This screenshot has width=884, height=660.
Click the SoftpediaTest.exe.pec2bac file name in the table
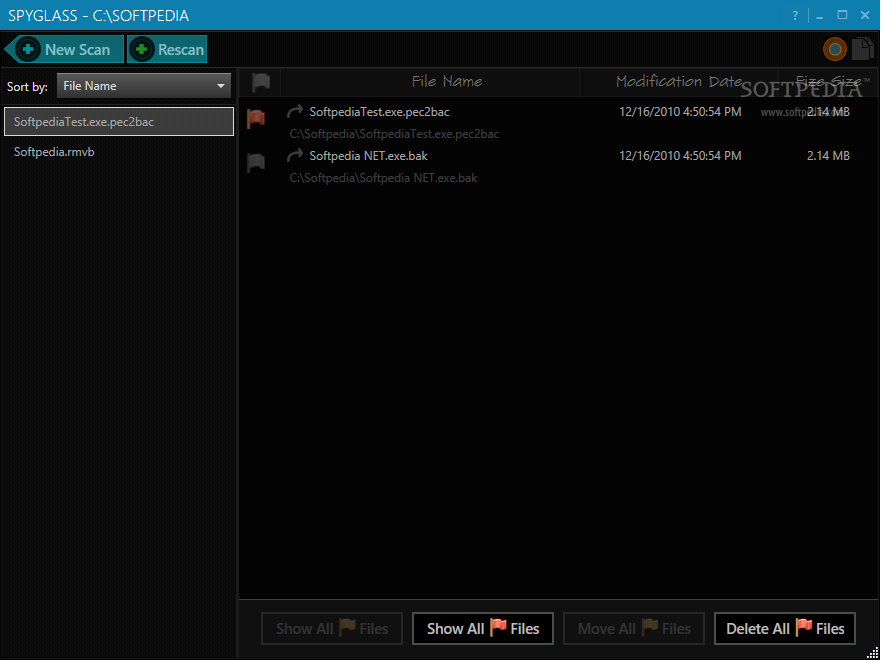379,112
